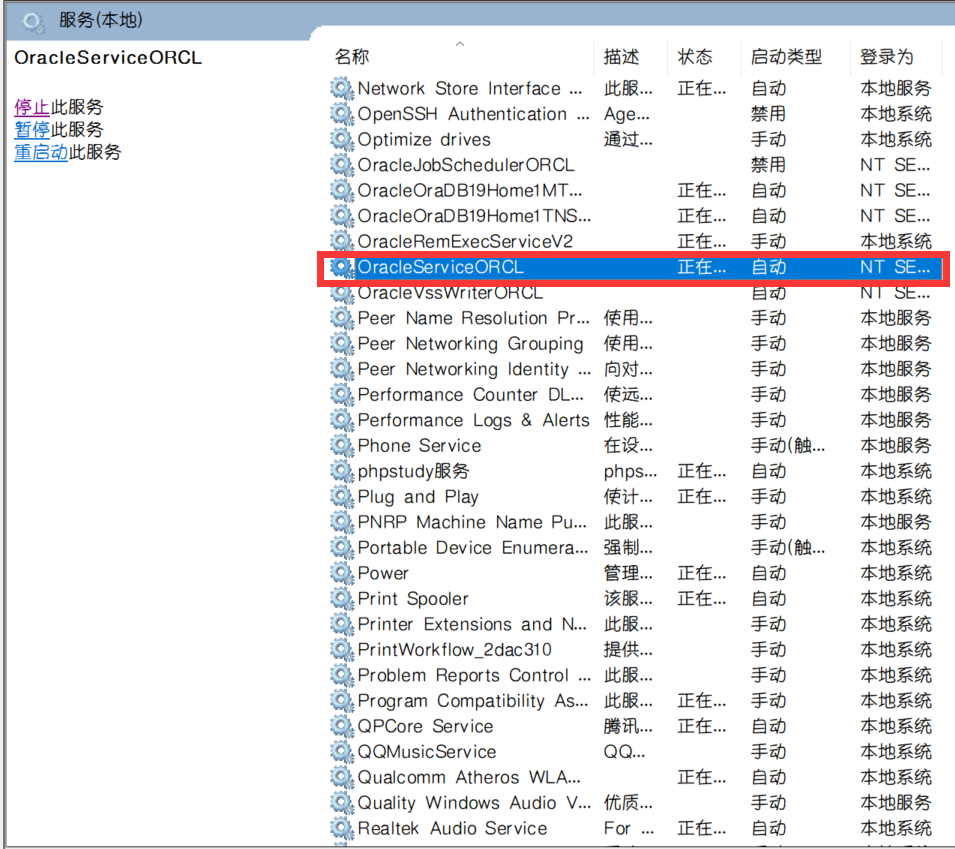Select the phpstudy服务 name
The image size is (955, 849).
414,471
